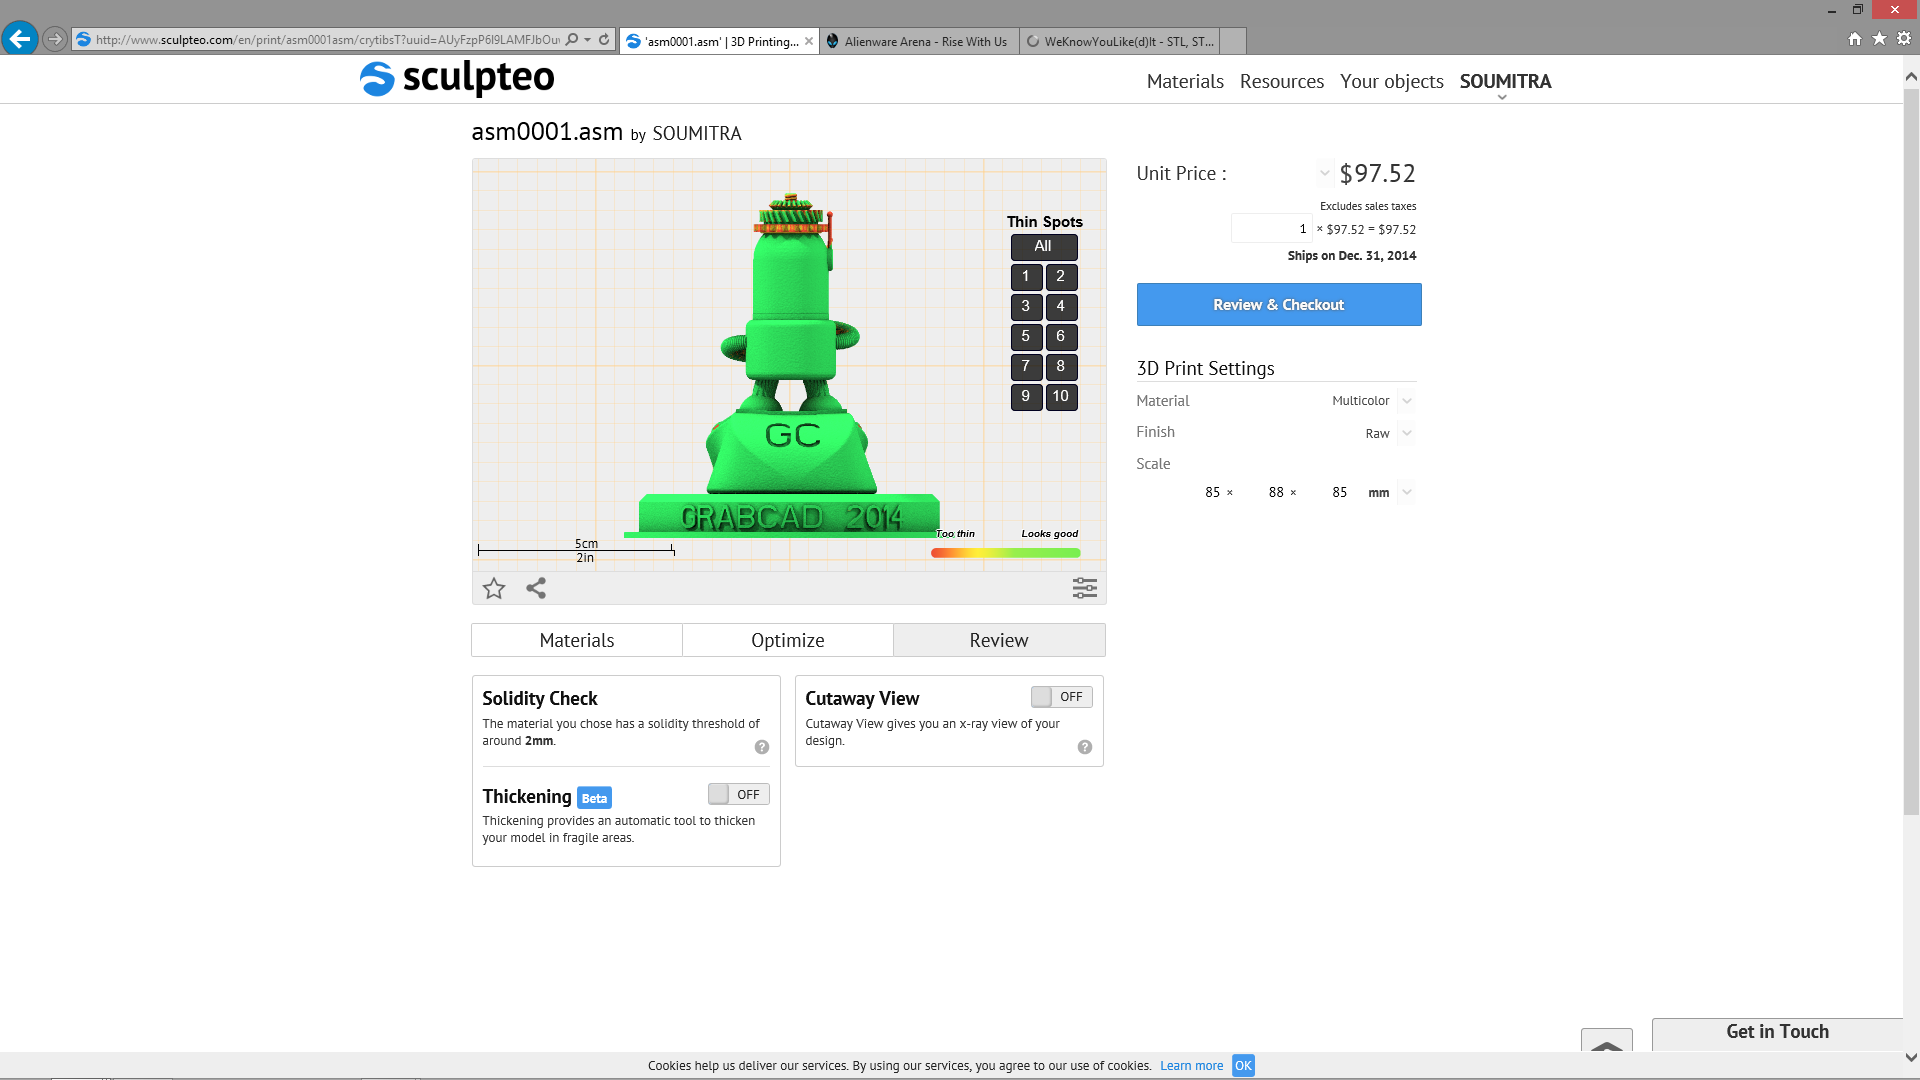Open Materials in top navigation

click(1185, 82)
